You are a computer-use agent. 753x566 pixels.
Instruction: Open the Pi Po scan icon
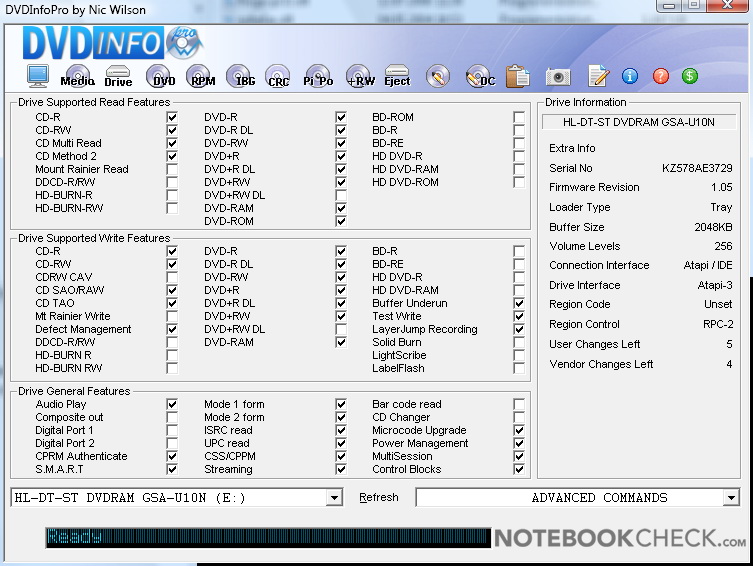click(x=318, y=76)
